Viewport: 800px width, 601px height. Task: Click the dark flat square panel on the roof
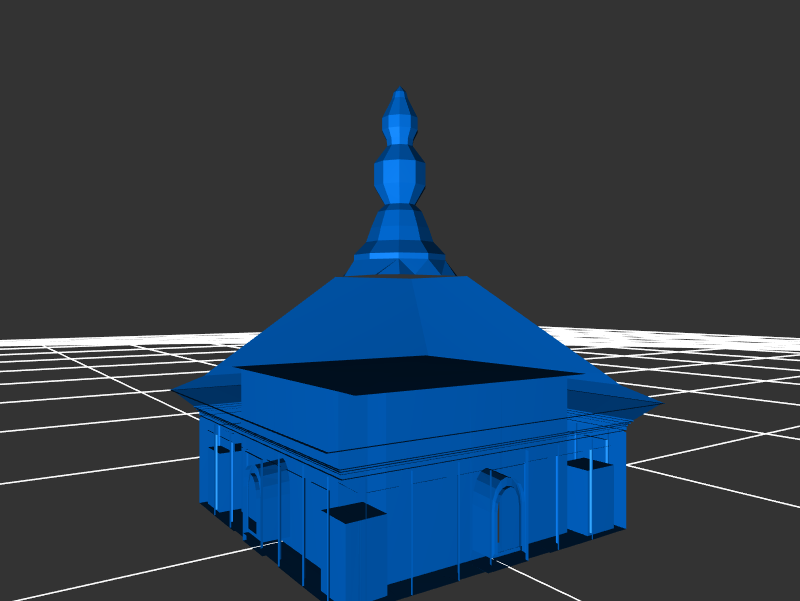(410, 373)
